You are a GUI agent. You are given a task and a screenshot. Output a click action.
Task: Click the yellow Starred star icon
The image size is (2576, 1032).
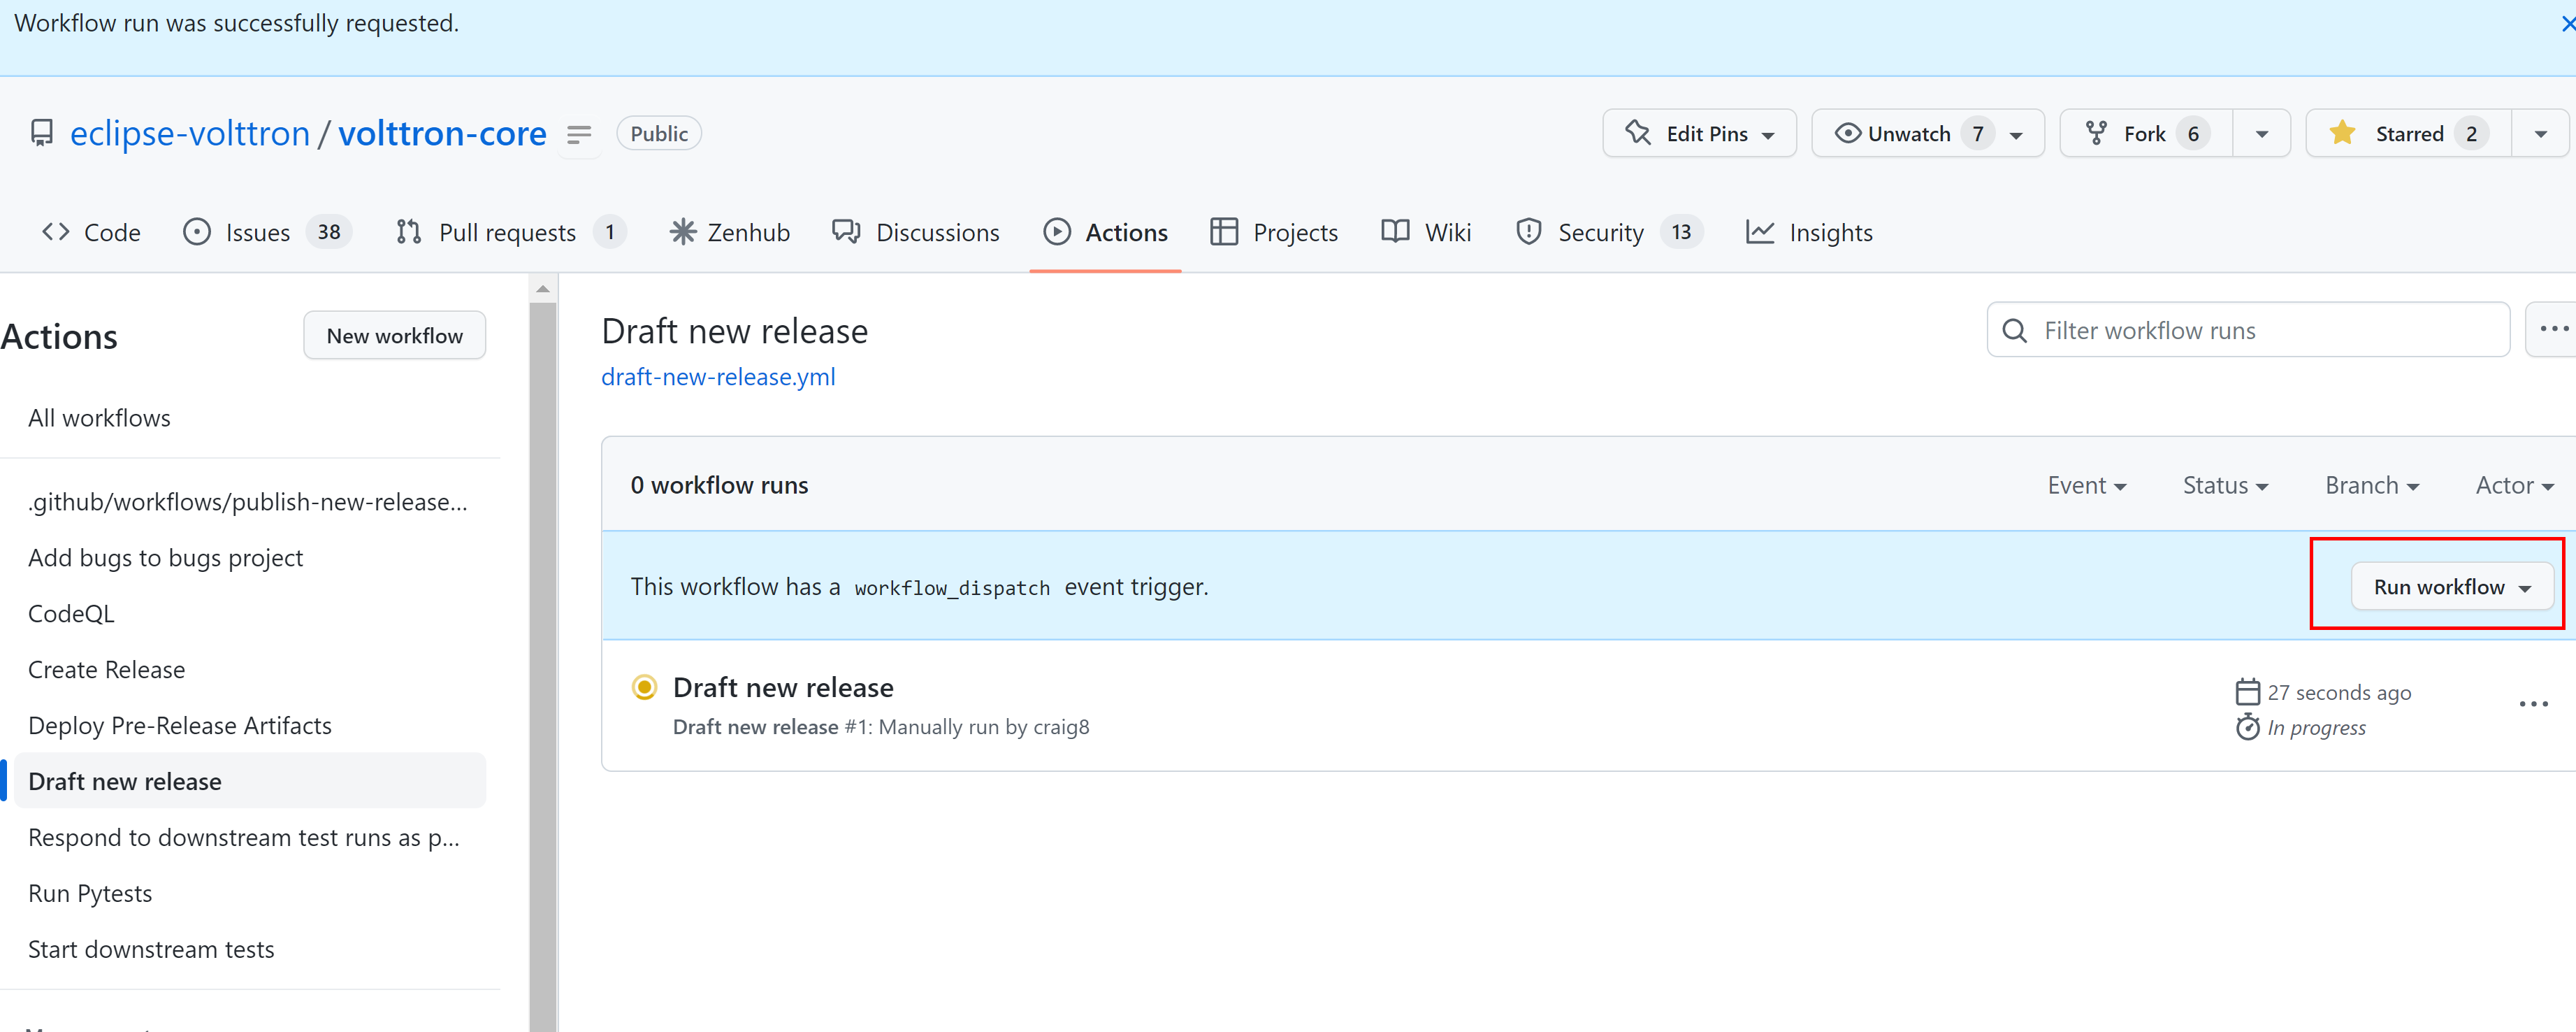pos(2341,133)
